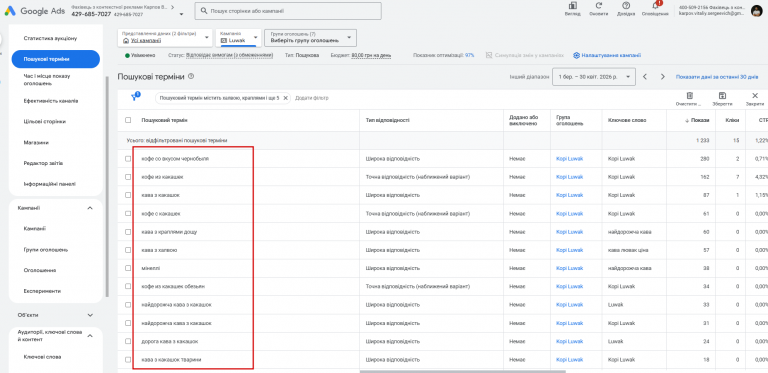The width and height of the screenshot is (768, 373).
Task: Open Представлення даних Усі кампанії dropdown
Action: click(x=166, y=38)
